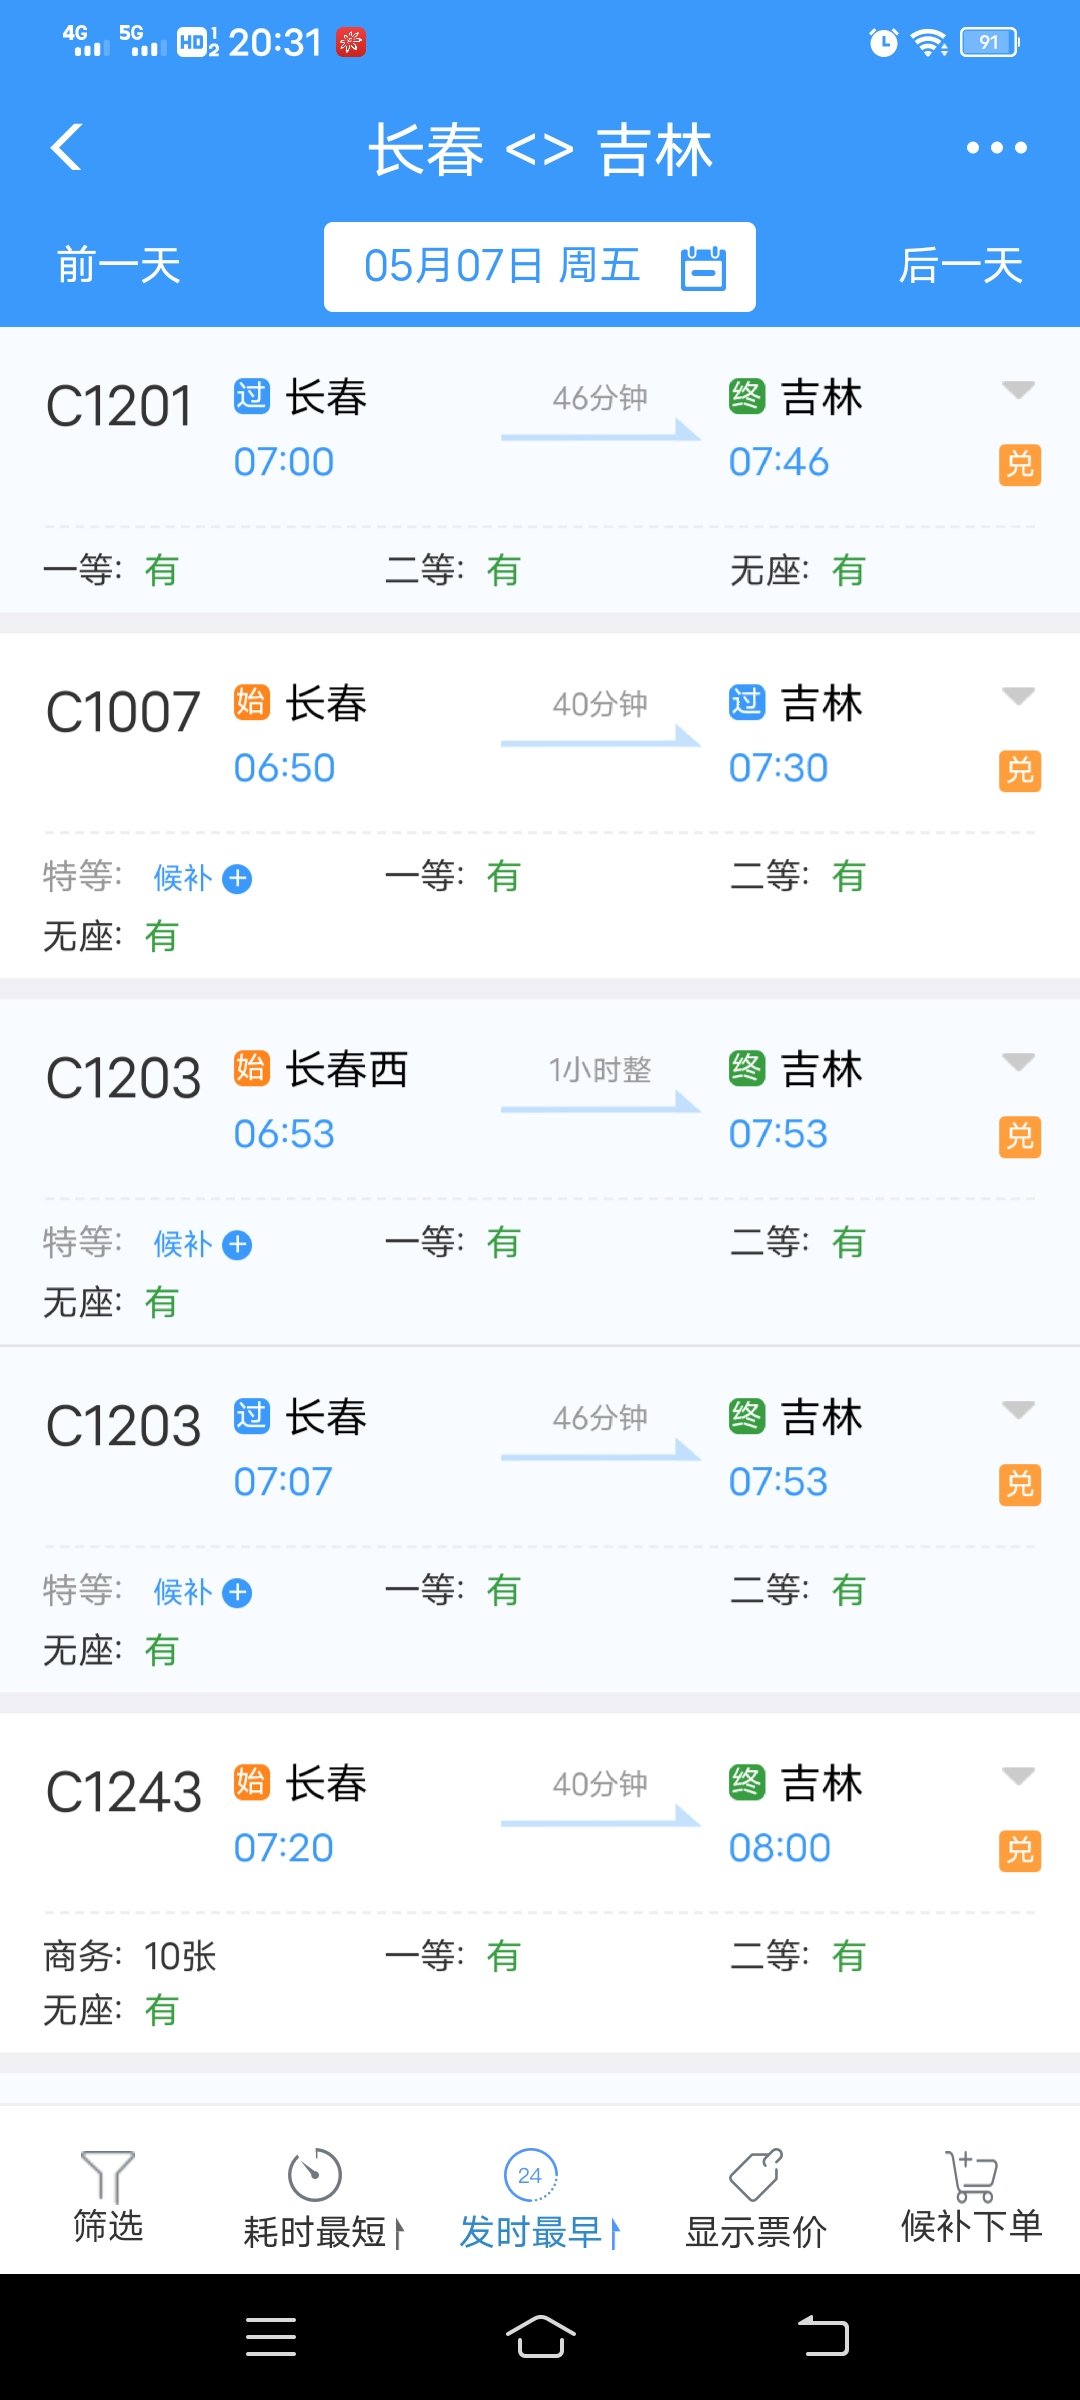This screenshot has width=1080, height=2400.
Task: Expand C1243 train details arrow
Action: pyautogui.click(x=1018, y=1775)
